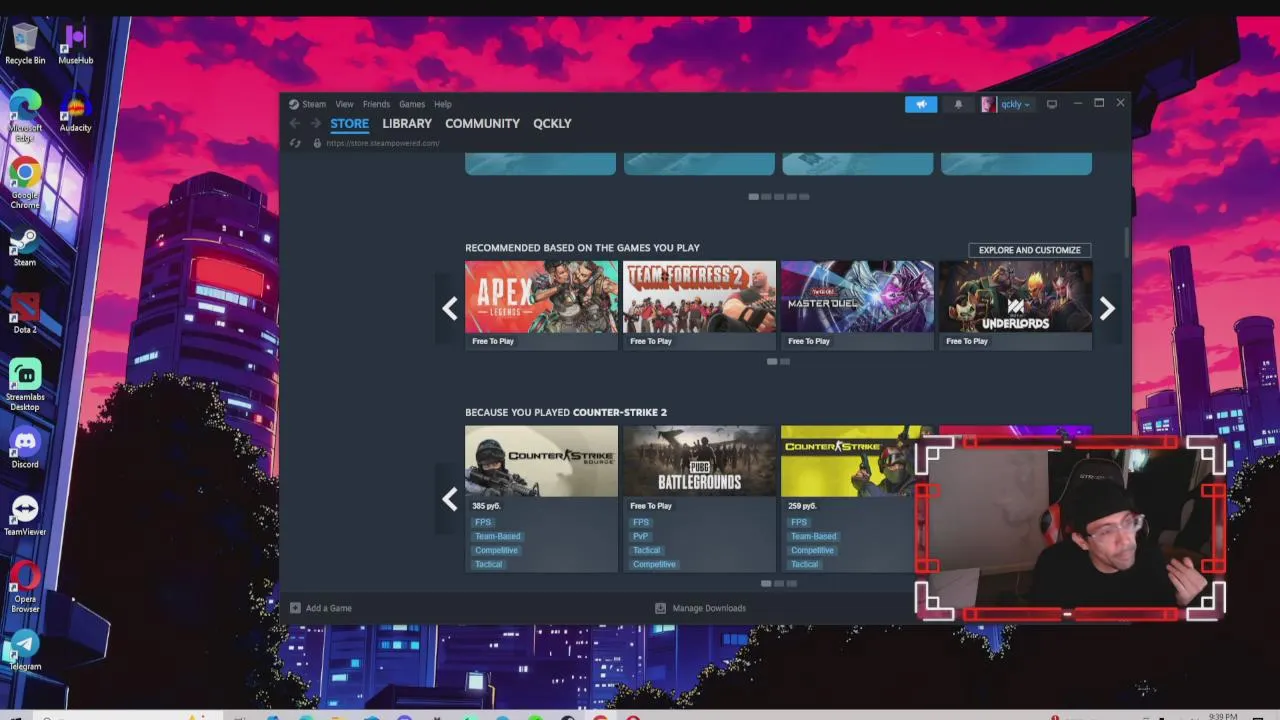Click Free To Play under Apex Legends
Image resolution: width=1280 pixels, height=720 pixels.
pos(493,341)
